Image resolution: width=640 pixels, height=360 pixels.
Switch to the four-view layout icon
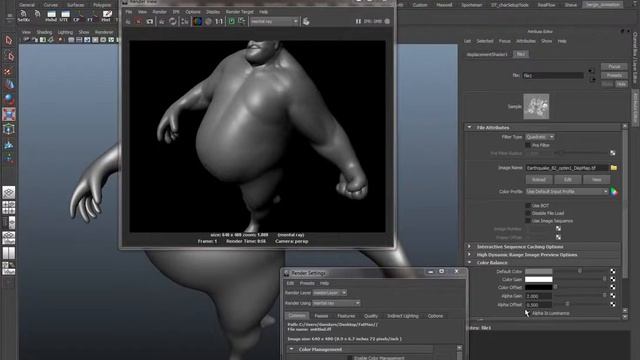tap(9, 207)
